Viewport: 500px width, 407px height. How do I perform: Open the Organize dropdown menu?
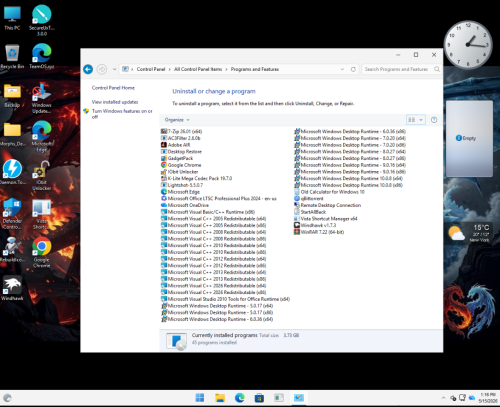pos(177,120)
